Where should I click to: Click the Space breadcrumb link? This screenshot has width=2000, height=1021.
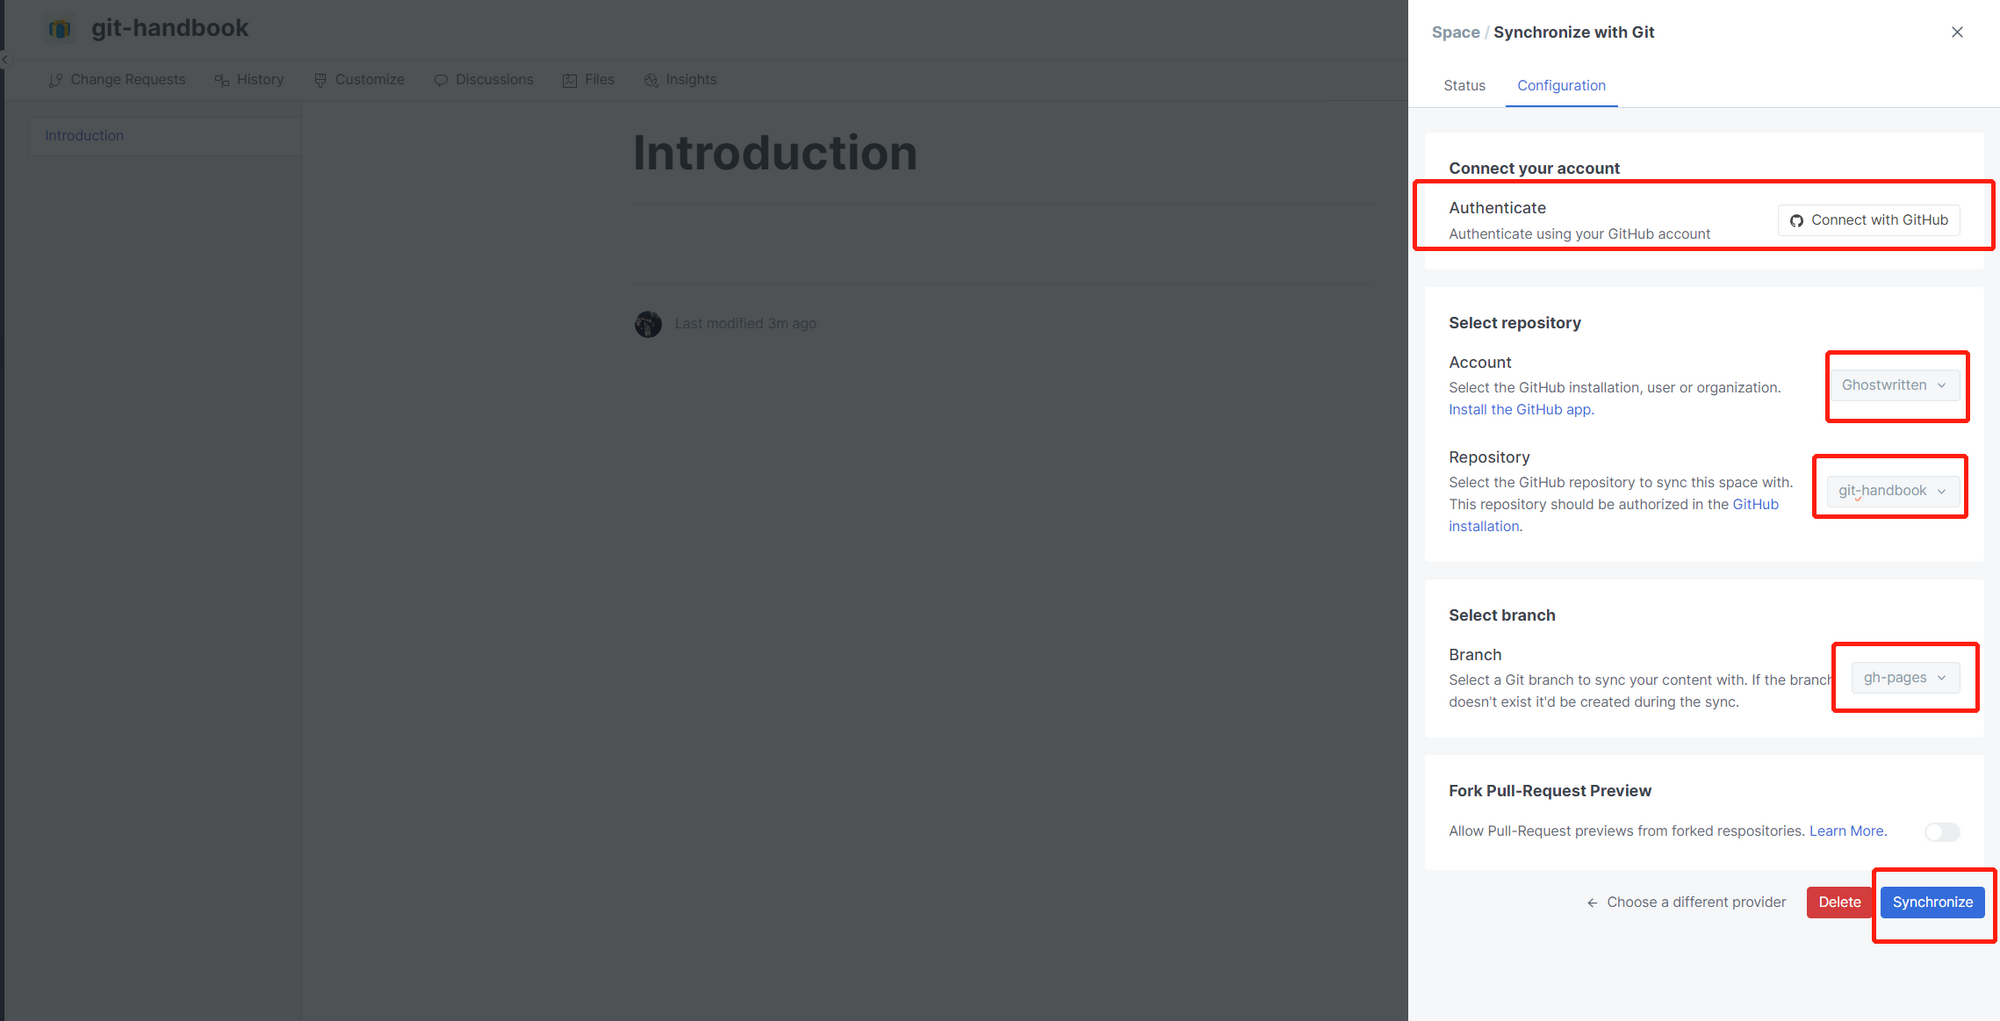click(1455, 32)
